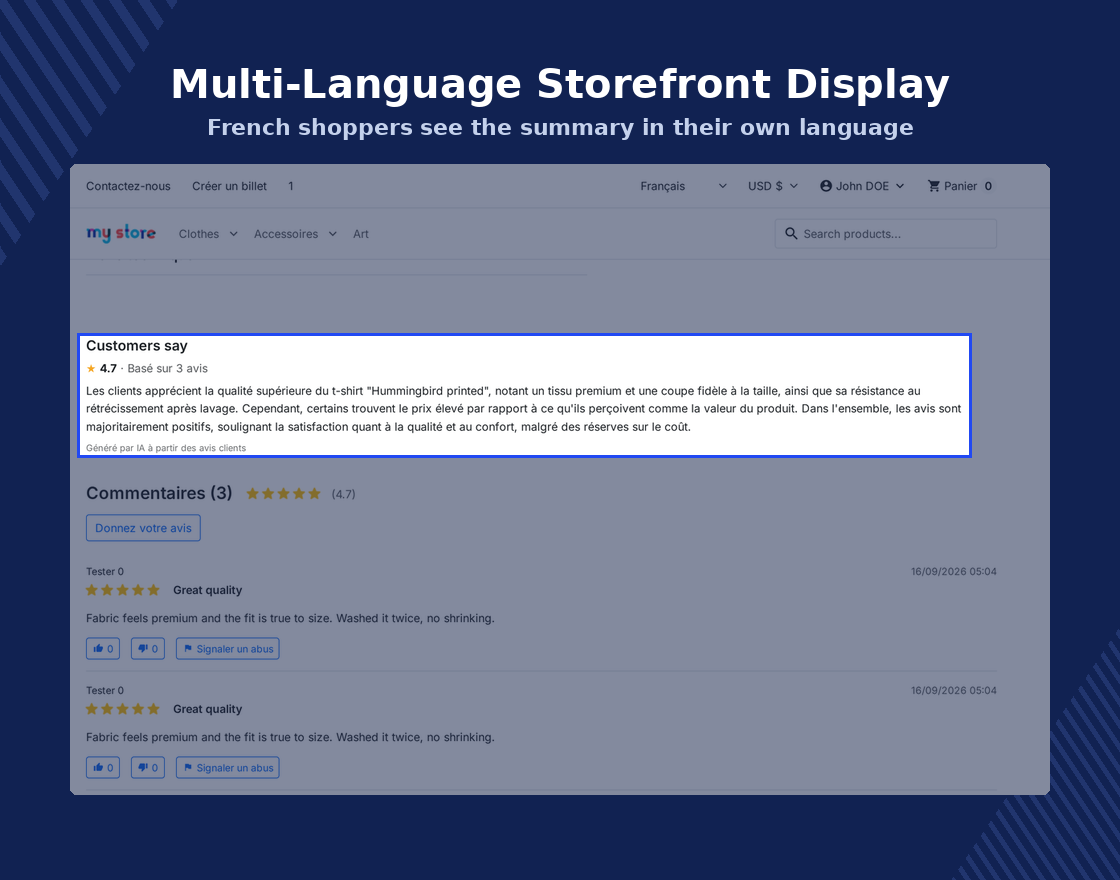Expand the Clothes menu

click(208, 234)
